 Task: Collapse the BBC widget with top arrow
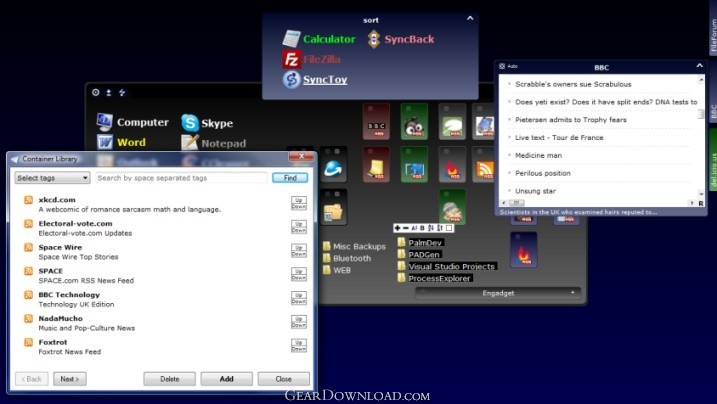click(x=699, y=66)
